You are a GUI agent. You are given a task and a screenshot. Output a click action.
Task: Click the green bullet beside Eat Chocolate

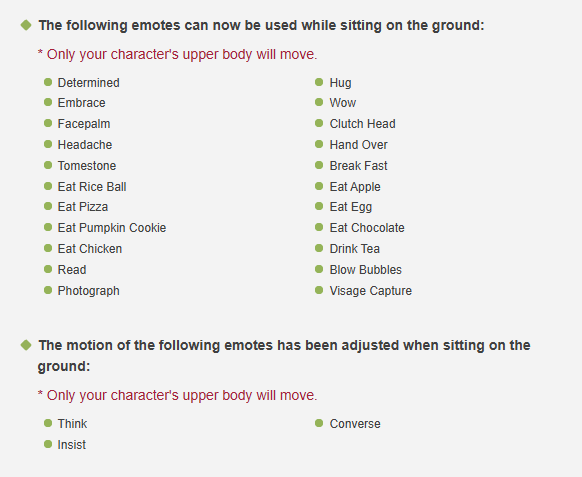pos(319,227)
